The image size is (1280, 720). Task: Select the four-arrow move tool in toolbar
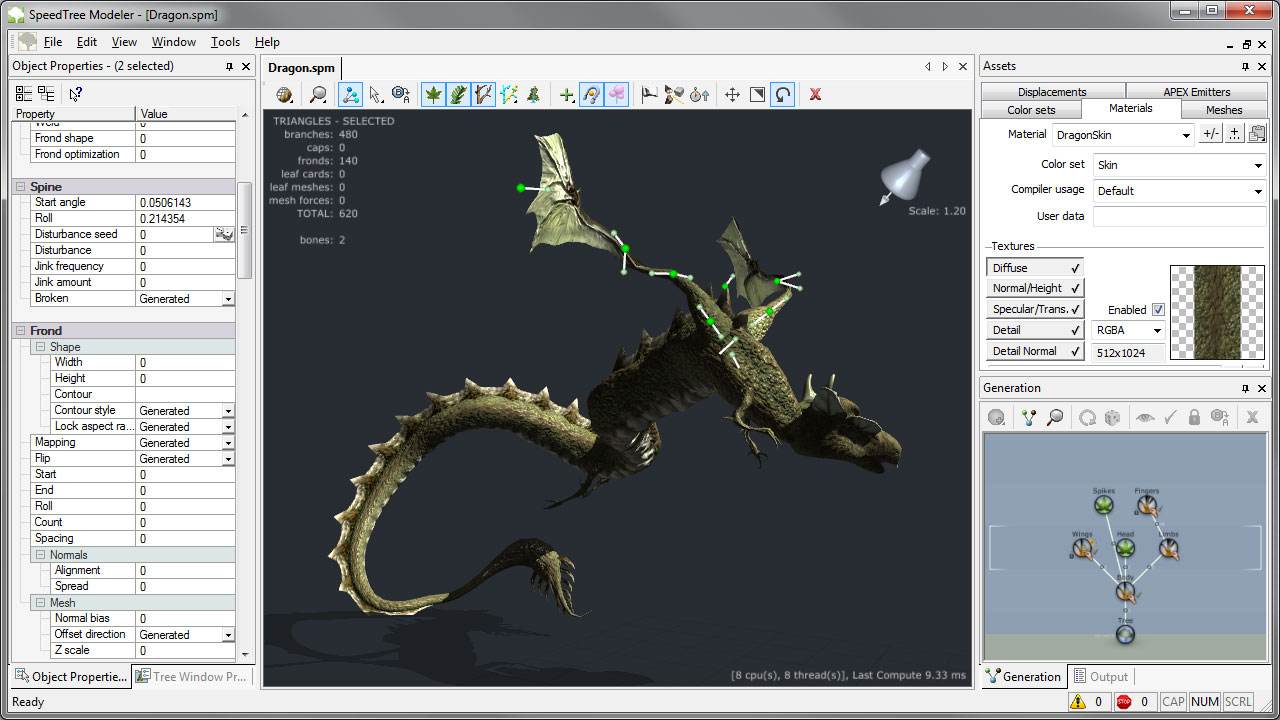732,94
